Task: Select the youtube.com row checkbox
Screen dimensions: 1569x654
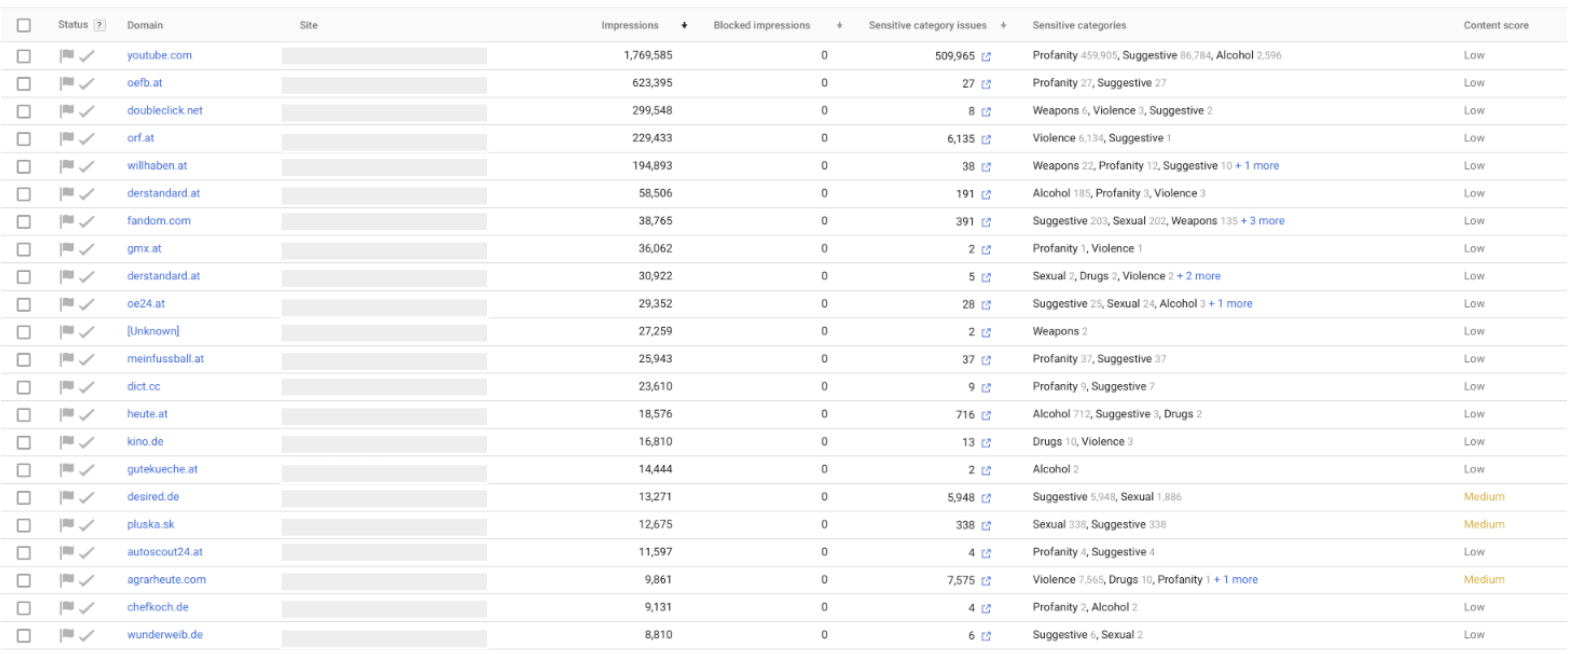Action: (24, 57)
